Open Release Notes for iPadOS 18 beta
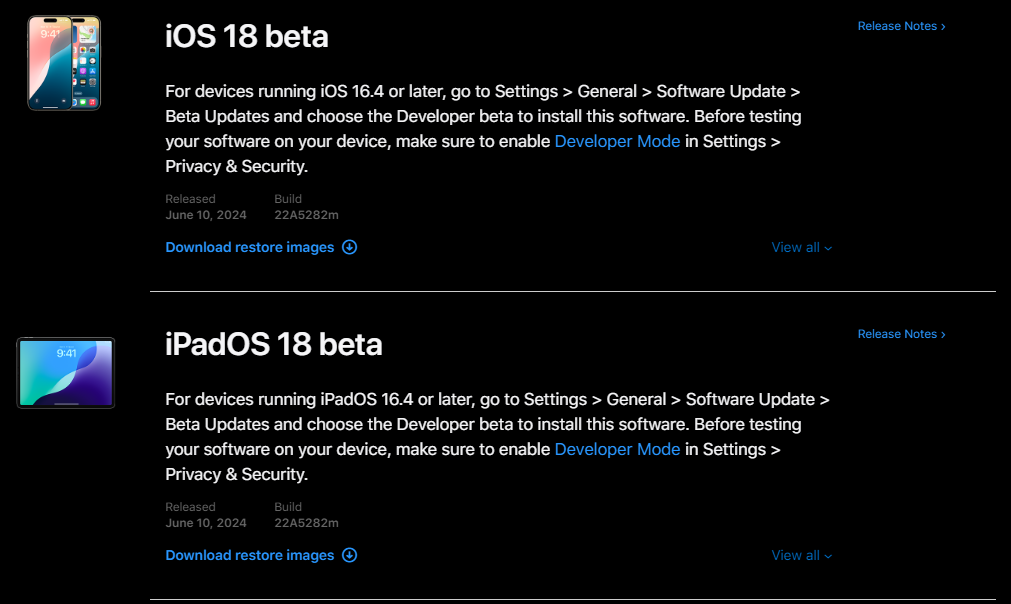This screenshot has height=604, width=1011. pos(897,334)
